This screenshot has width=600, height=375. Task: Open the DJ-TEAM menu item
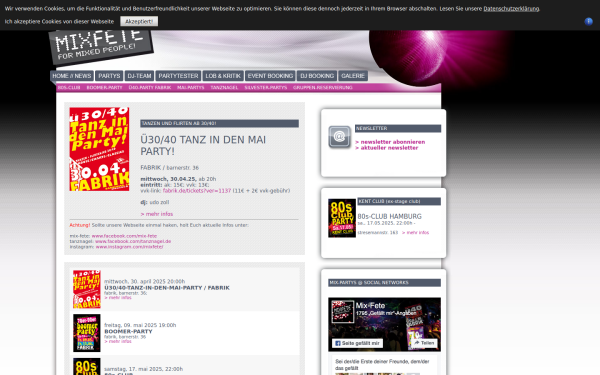[139, 76]
